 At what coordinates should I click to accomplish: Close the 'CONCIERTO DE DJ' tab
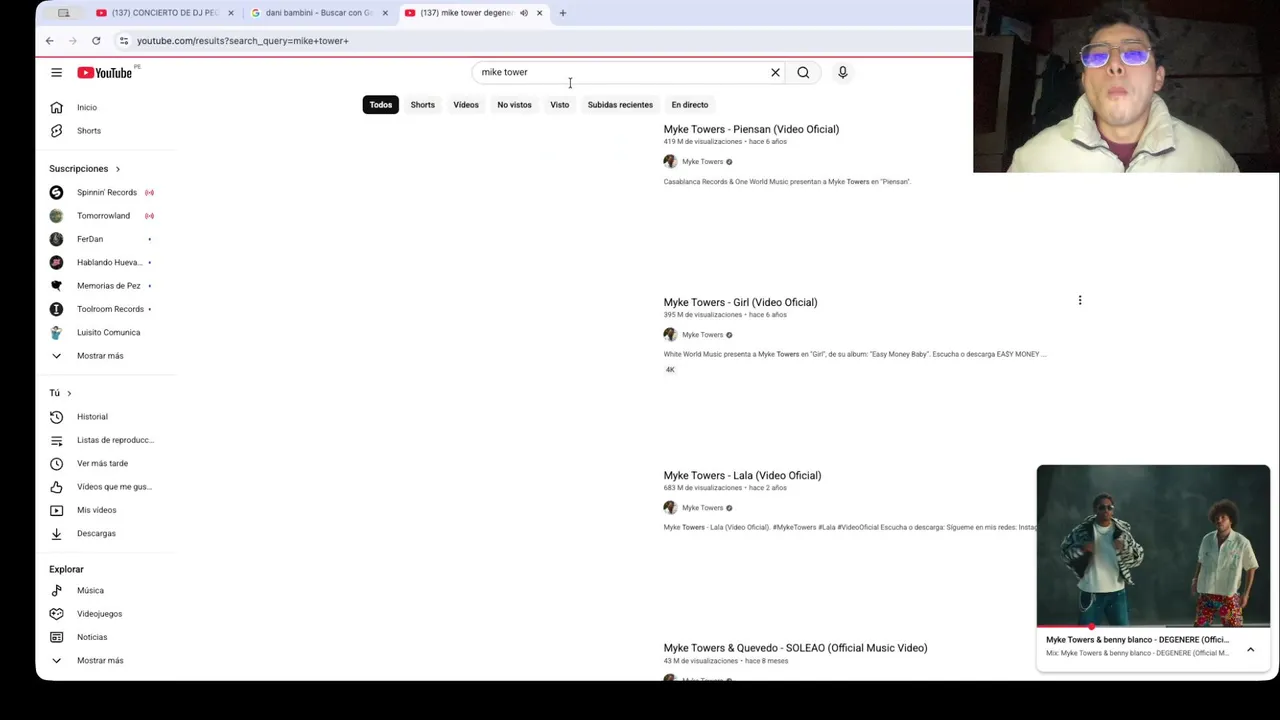tap(231, 13)
